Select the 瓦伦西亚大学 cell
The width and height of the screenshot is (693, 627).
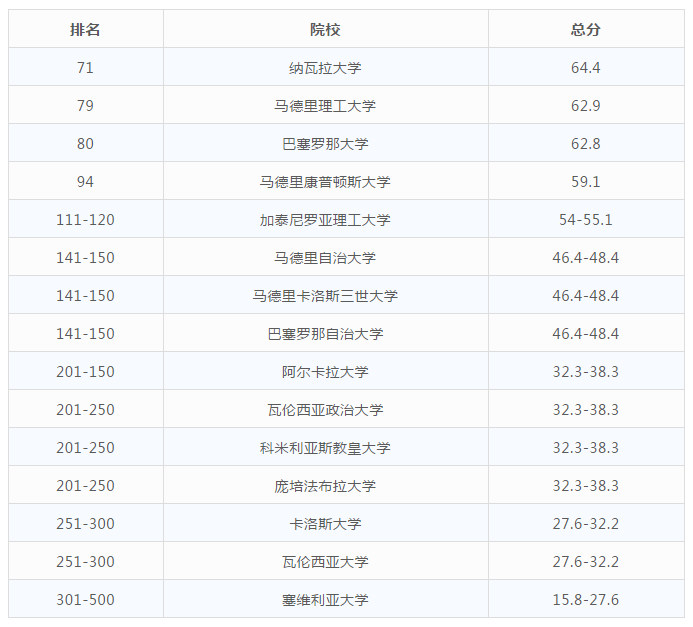[325, 562]
